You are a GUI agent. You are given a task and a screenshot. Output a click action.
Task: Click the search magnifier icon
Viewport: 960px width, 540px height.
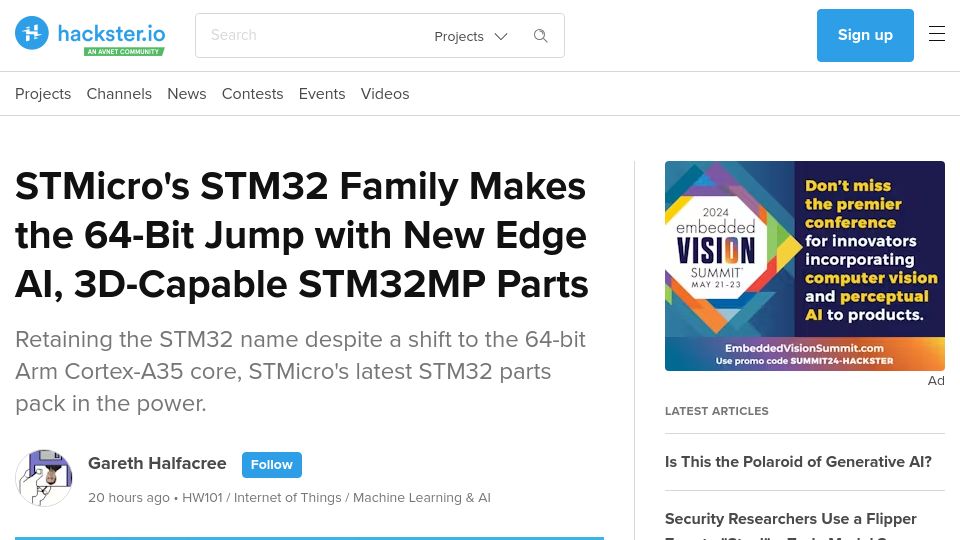pos(540,36)
